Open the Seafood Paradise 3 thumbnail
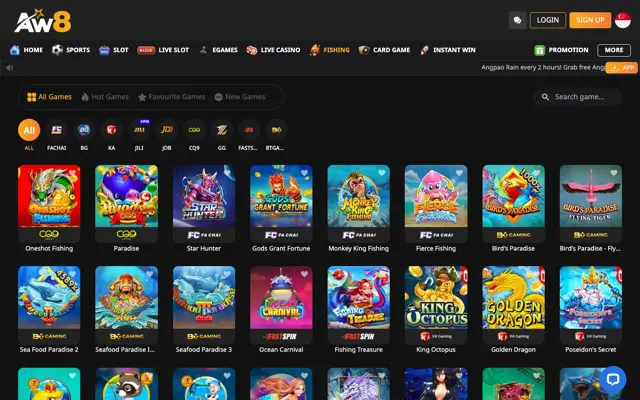This screenshot has height=400, width=640. tap(204, 298)
